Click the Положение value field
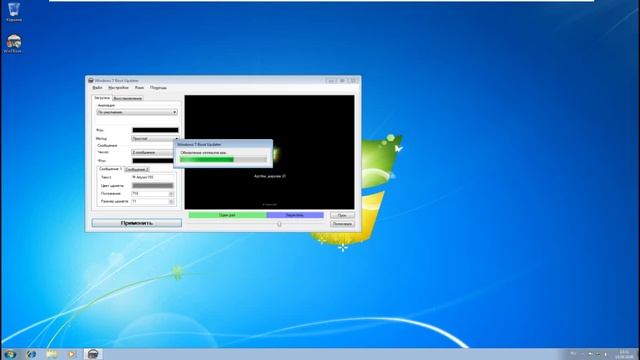The image size is (640, 360). tap(150, 193)
